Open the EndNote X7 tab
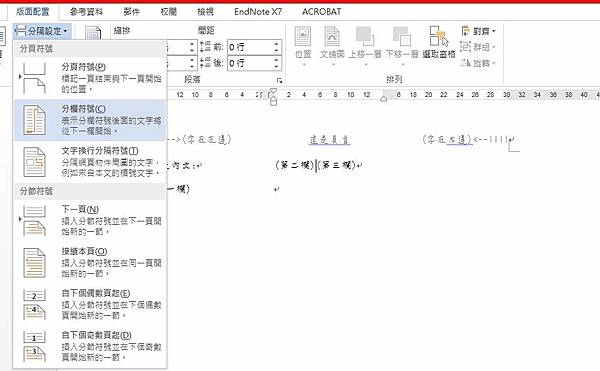600x371 pixels. (x=258, y=12)
